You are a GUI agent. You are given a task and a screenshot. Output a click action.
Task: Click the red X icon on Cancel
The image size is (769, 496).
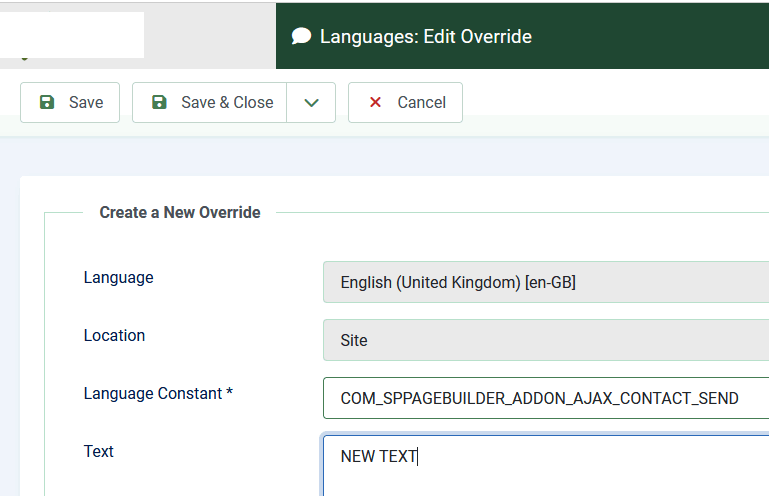(375, 102)
